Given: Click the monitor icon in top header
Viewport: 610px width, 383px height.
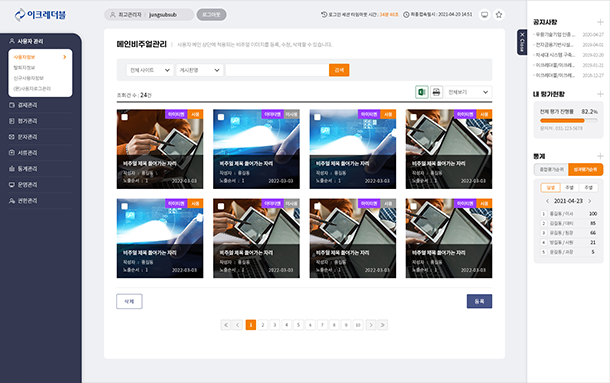Looking at the screenshot, I should click(484, 15).
